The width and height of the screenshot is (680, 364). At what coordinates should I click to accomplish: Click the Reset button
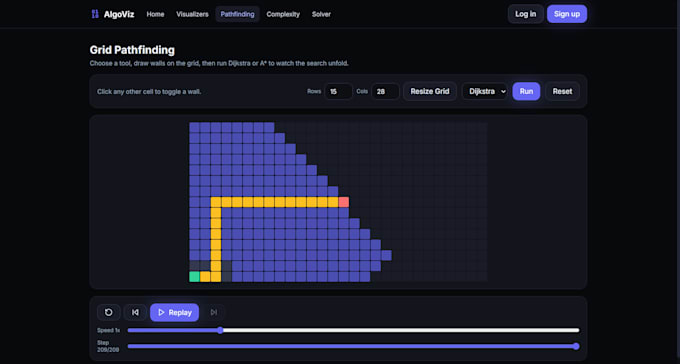tap(562, 91)
